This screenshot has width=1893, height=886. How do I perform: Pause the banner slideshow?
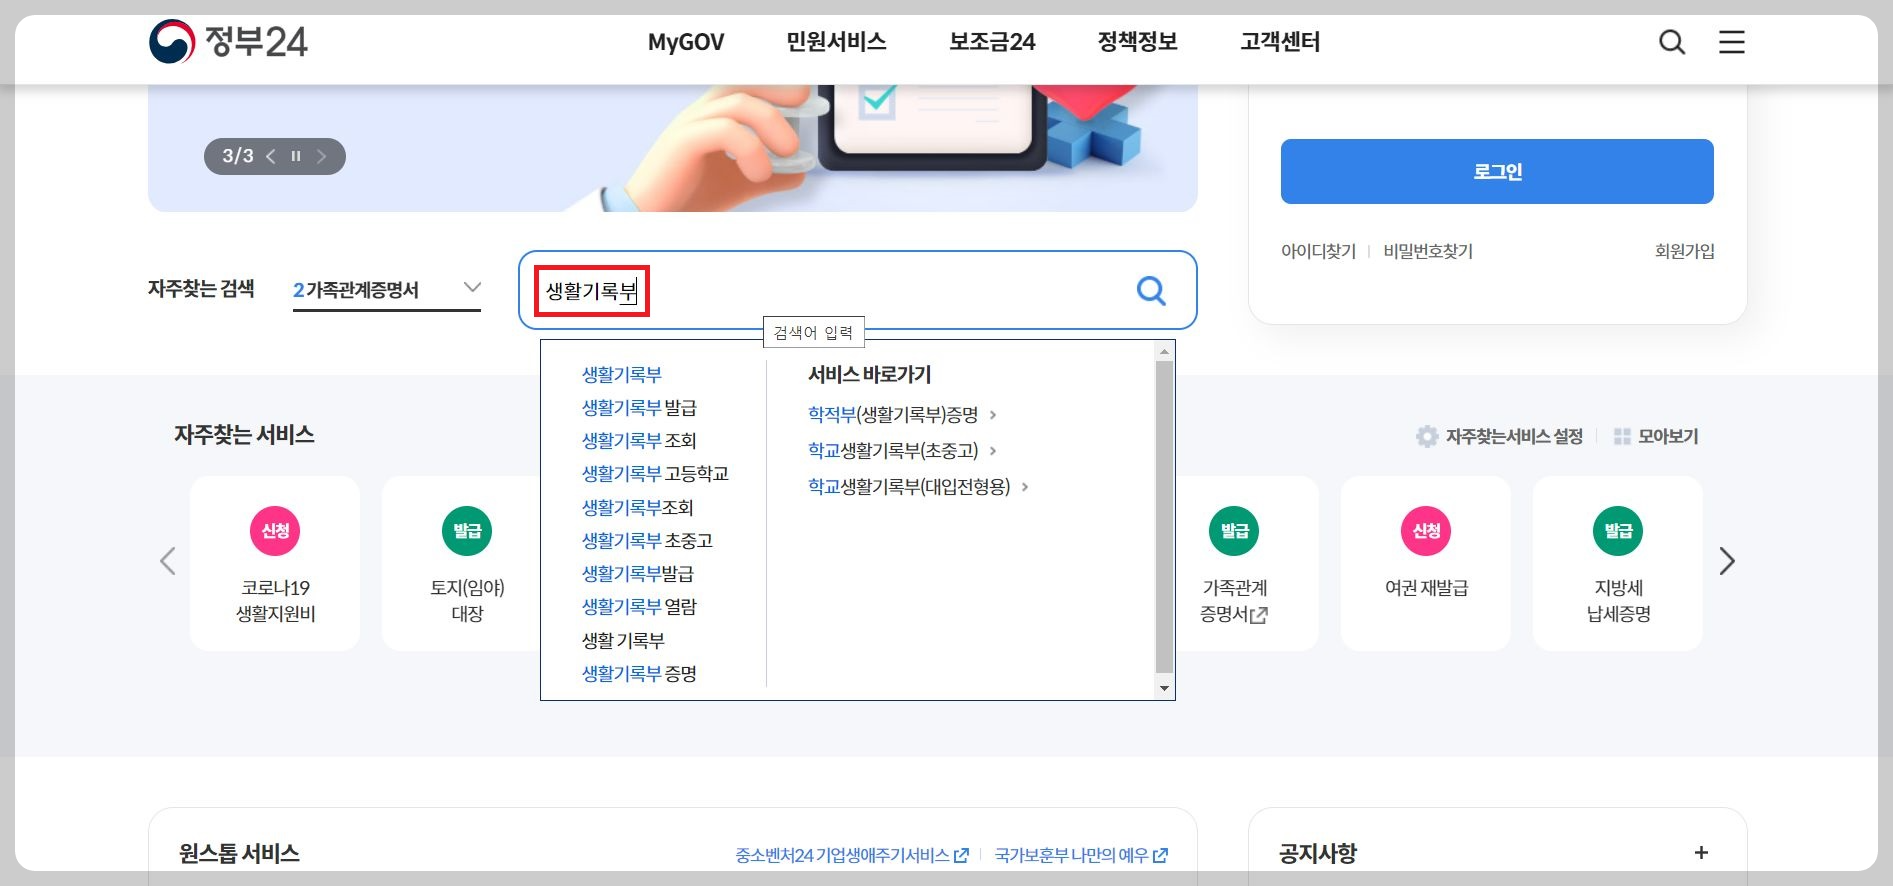tap(296, 156)
